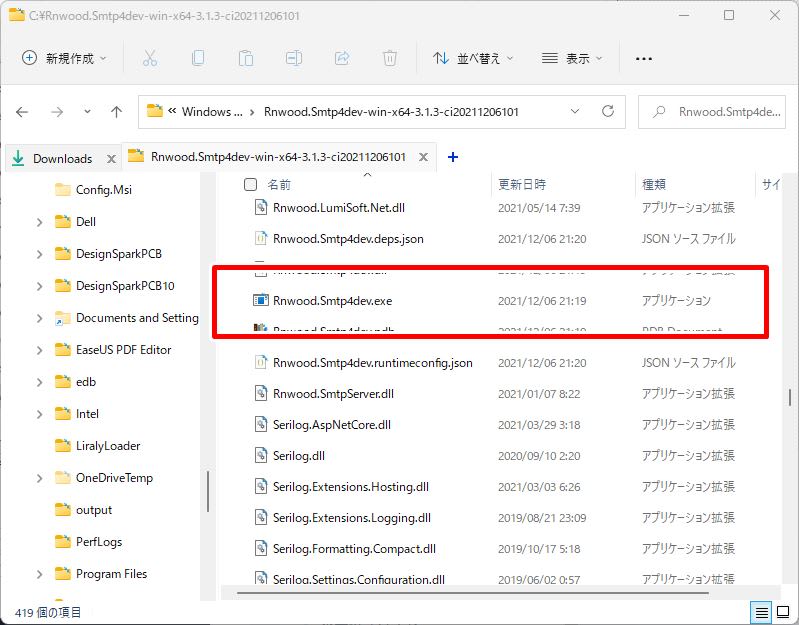Switch to large thumbnails view icon
799x625 pixels.
coord(783,612)
